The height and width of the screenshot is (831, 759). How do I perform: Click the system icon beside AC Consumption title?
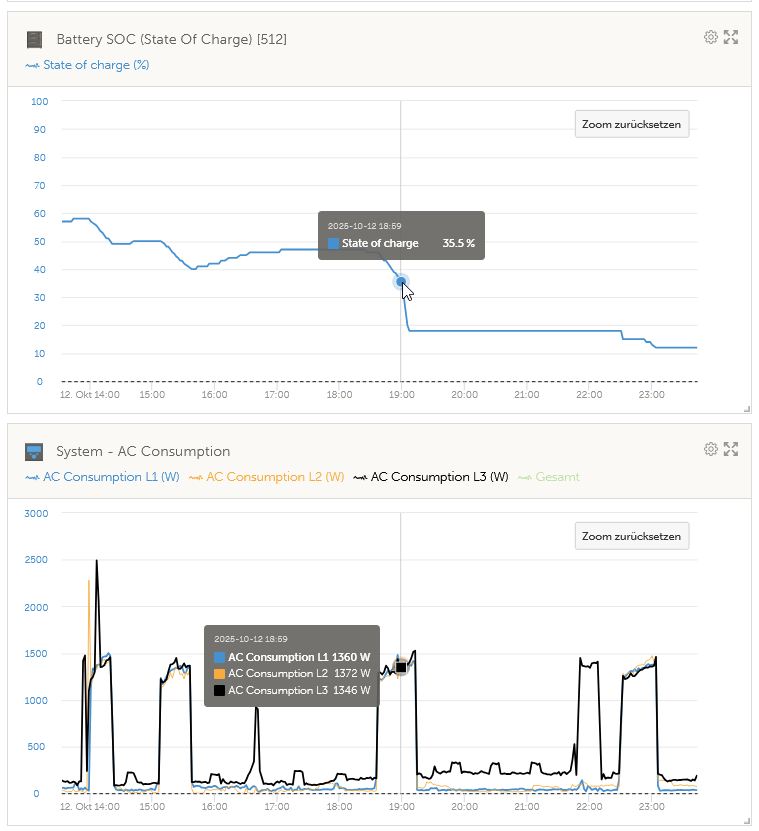click(x=35, y=452)
